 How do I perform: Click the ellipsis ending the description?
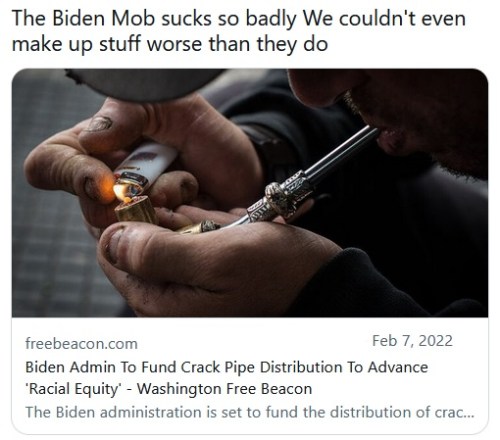click(x=469, y=413)
